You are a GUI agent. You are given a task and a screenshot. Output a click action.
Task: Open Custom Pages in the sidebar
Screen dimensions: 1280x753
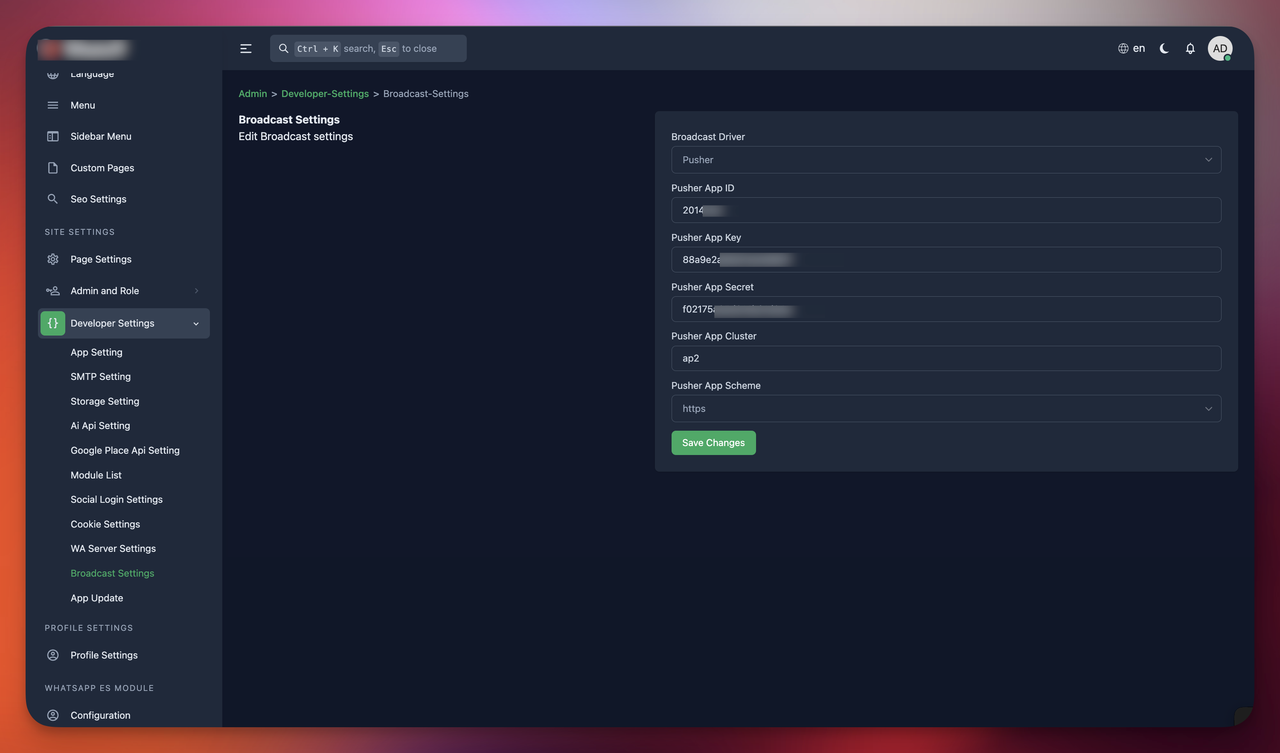point(102,168)
